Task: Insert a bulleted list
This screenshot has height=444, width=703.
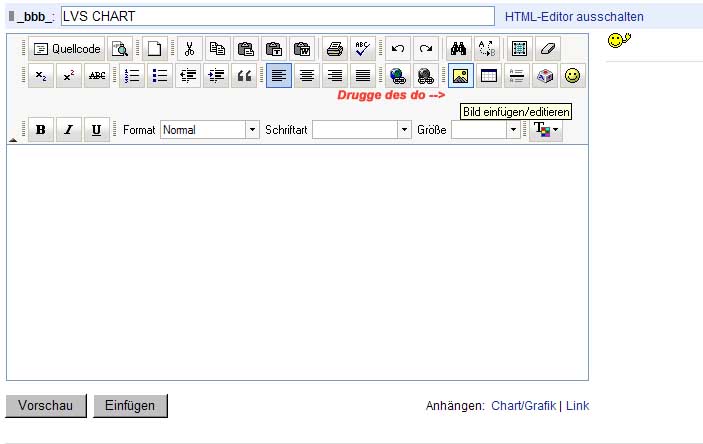Action: pos(160,76)
